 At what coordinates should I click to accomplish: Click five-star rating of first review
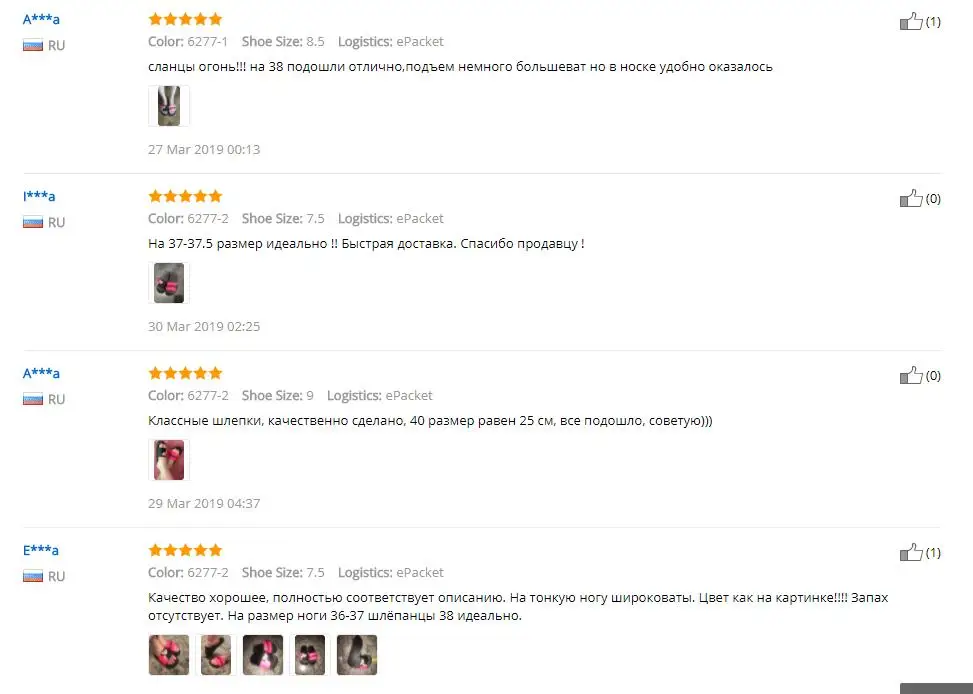(x=185, y=19)
